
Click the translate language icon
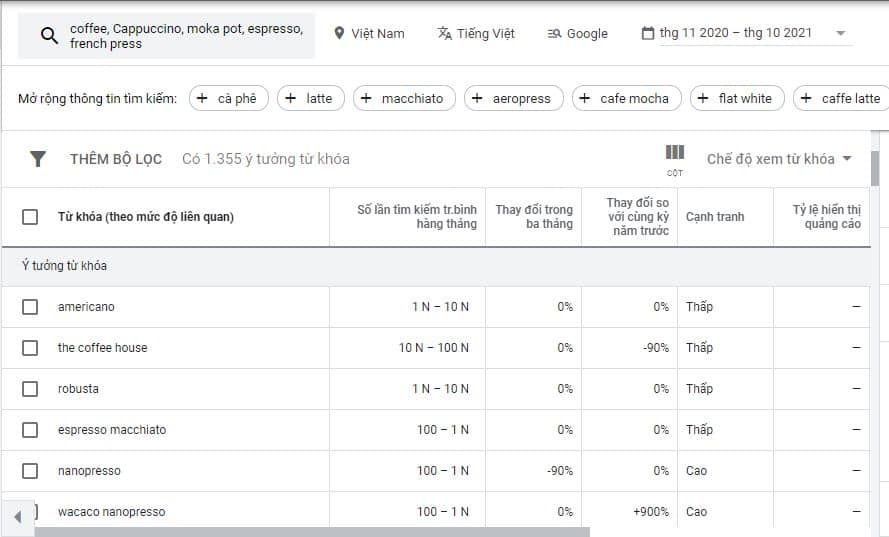(x=444, y=33)
